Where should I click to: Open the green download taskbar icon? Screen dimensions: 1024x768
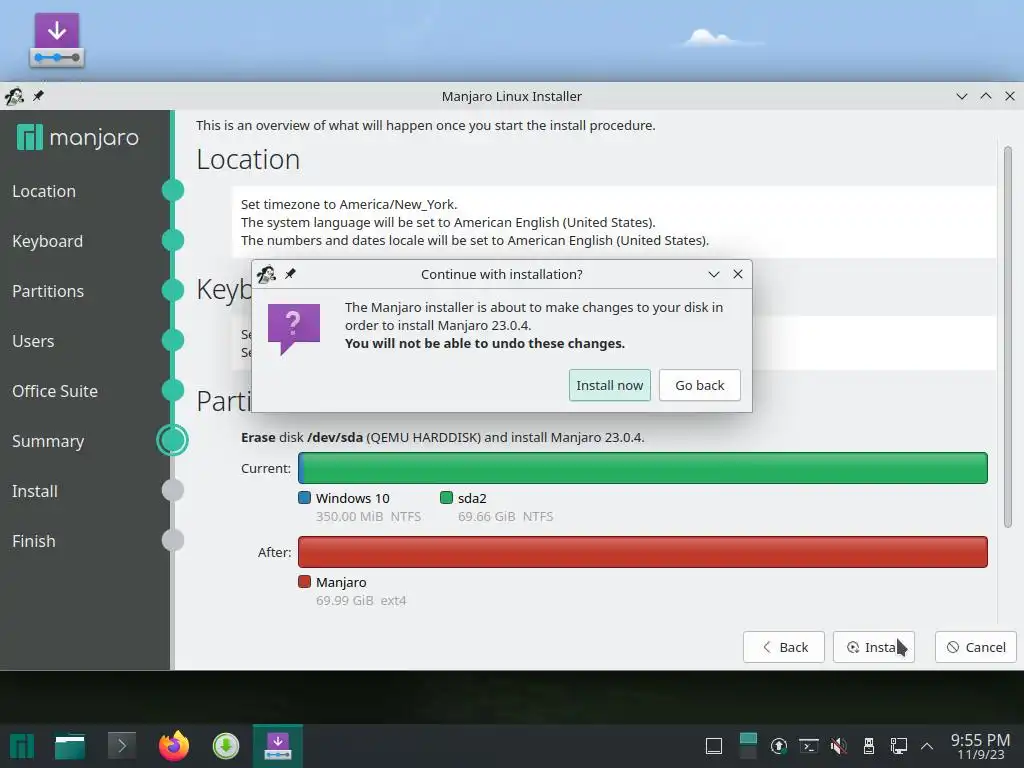point(226,746)
